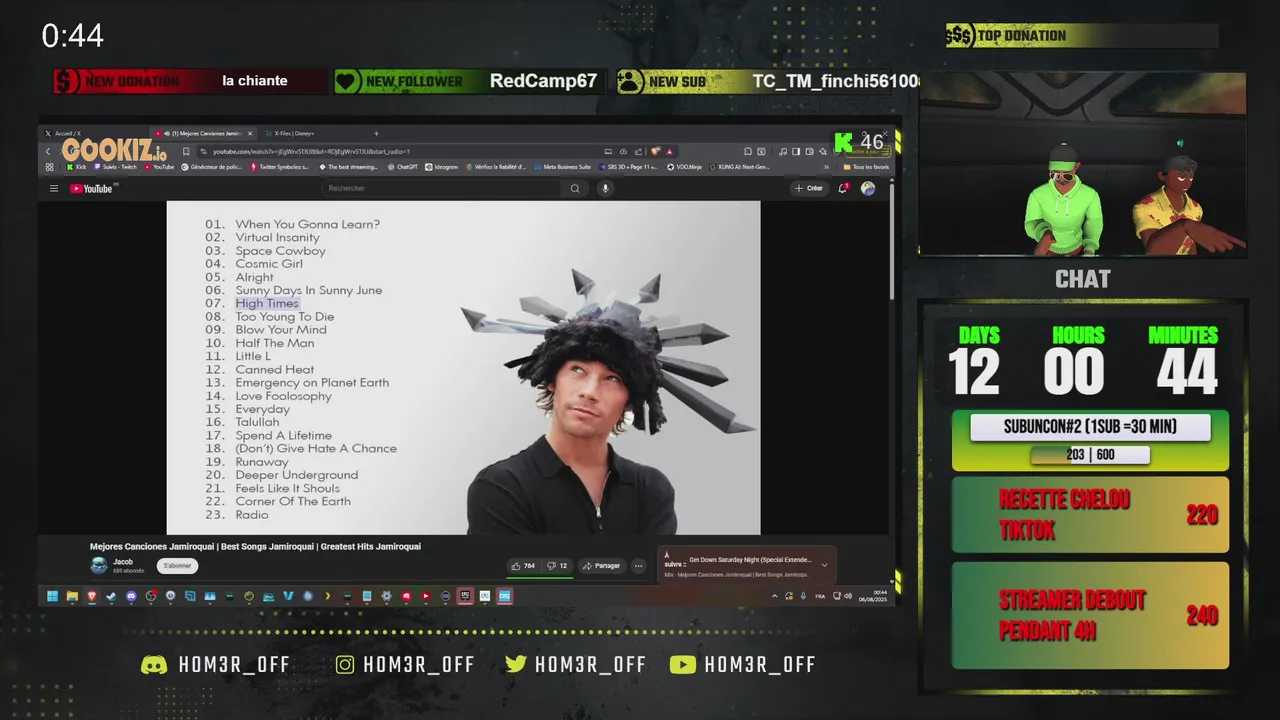
Task: Open Kick bookmark
Action: coord(75,167)
